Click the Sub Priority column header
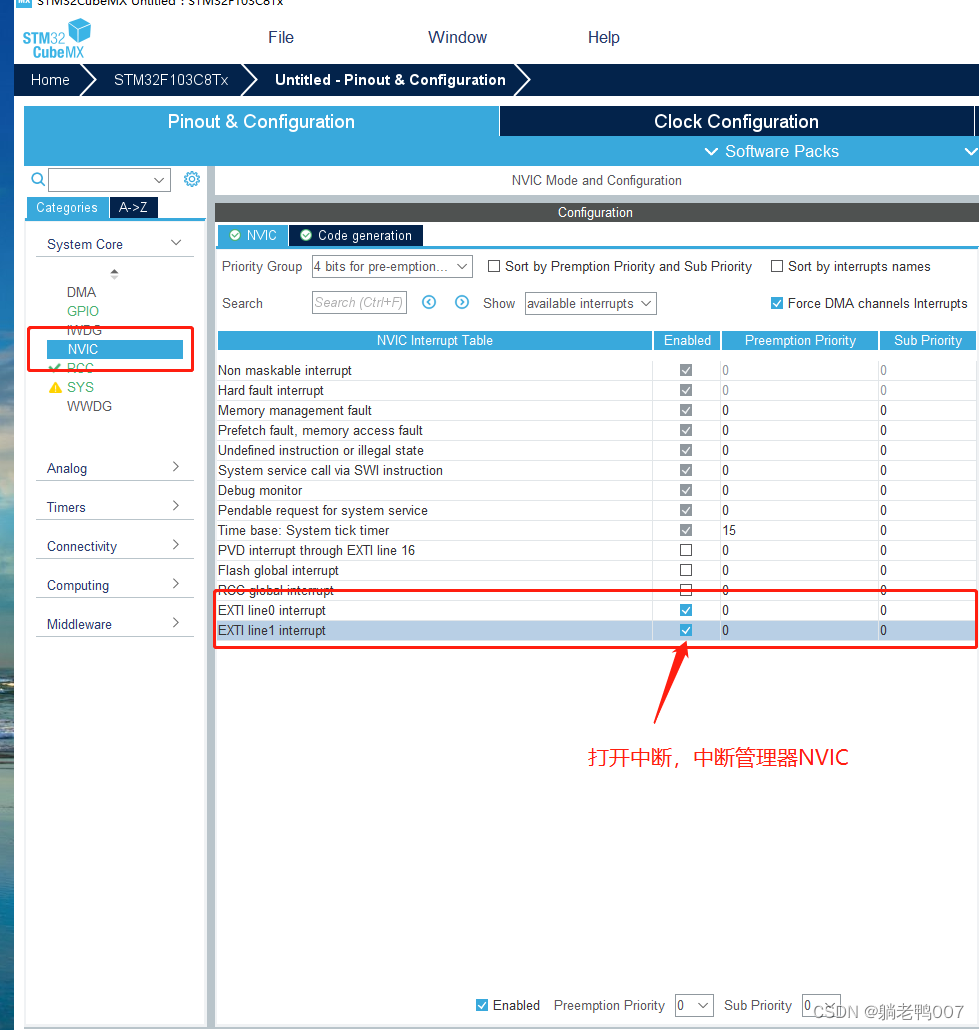This screenshot has height=1030, width=979. click(x=928, y=340)
